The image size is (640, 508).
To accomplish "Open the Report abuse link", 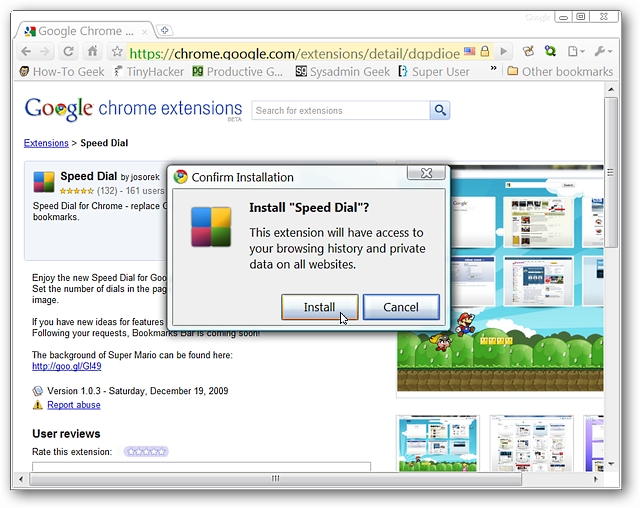I will tap(73, 405).
